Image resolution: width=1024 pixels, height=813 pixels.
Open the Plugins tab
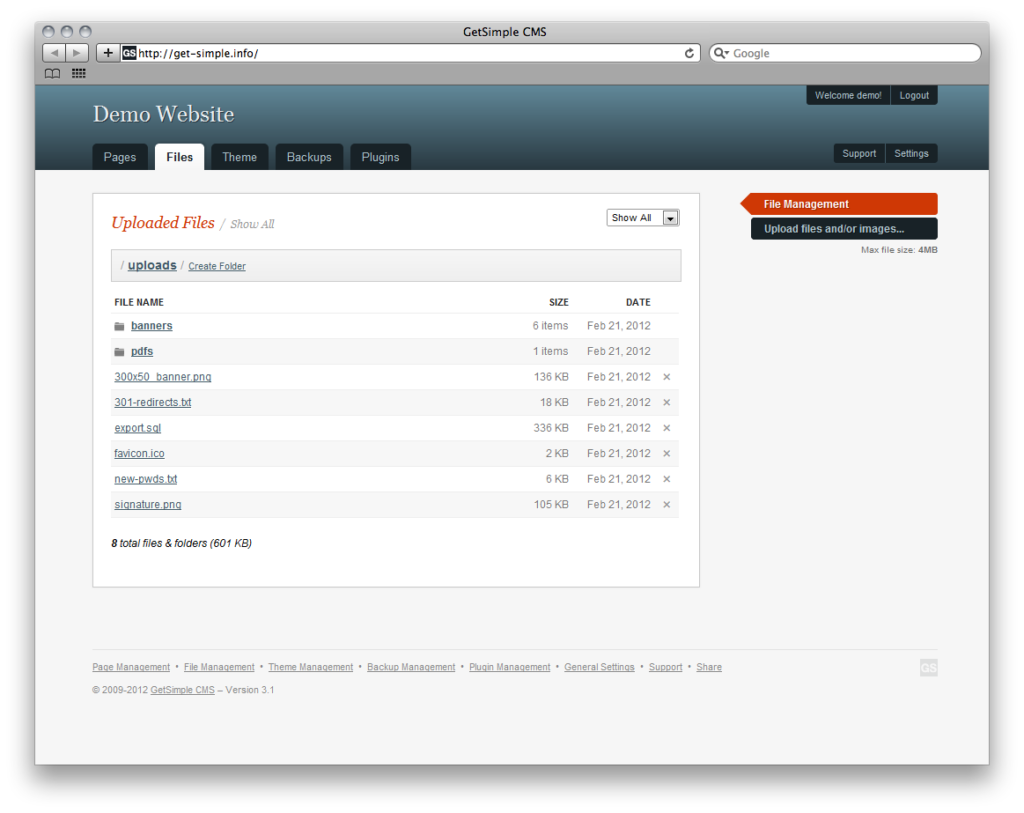(380, 157)
